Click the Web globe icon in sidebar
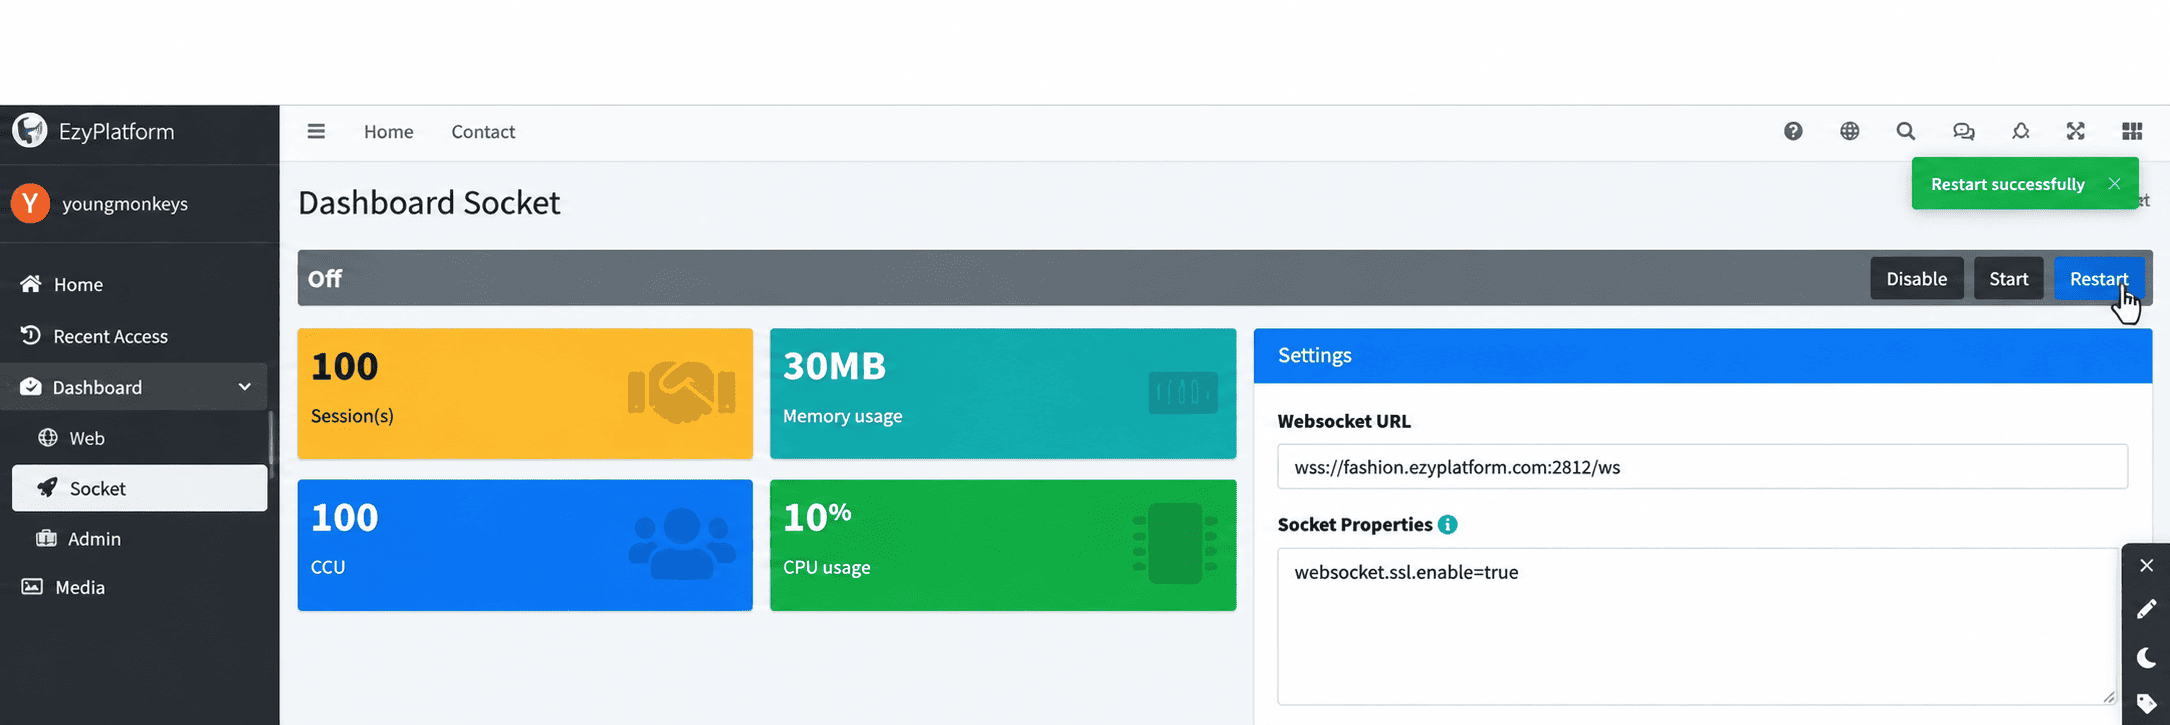2170x725 pixels. point(48,437)
